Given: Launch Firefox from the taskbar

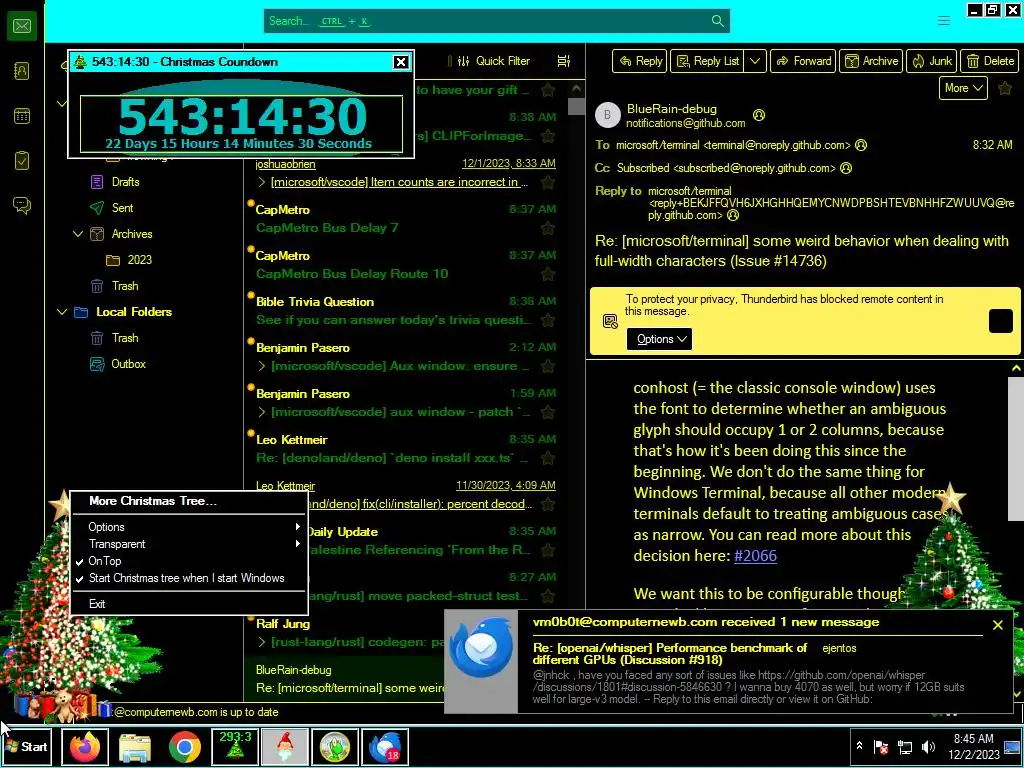Looking at the screenshot, I should click(x=85, y=746).
